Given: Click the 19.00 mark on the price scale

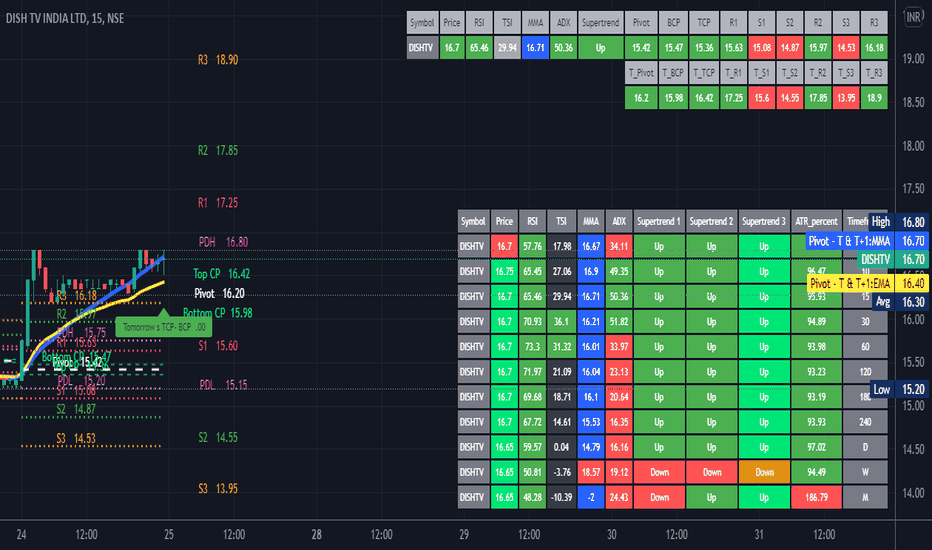Looking at the screenshot, I should coord(911,60).
